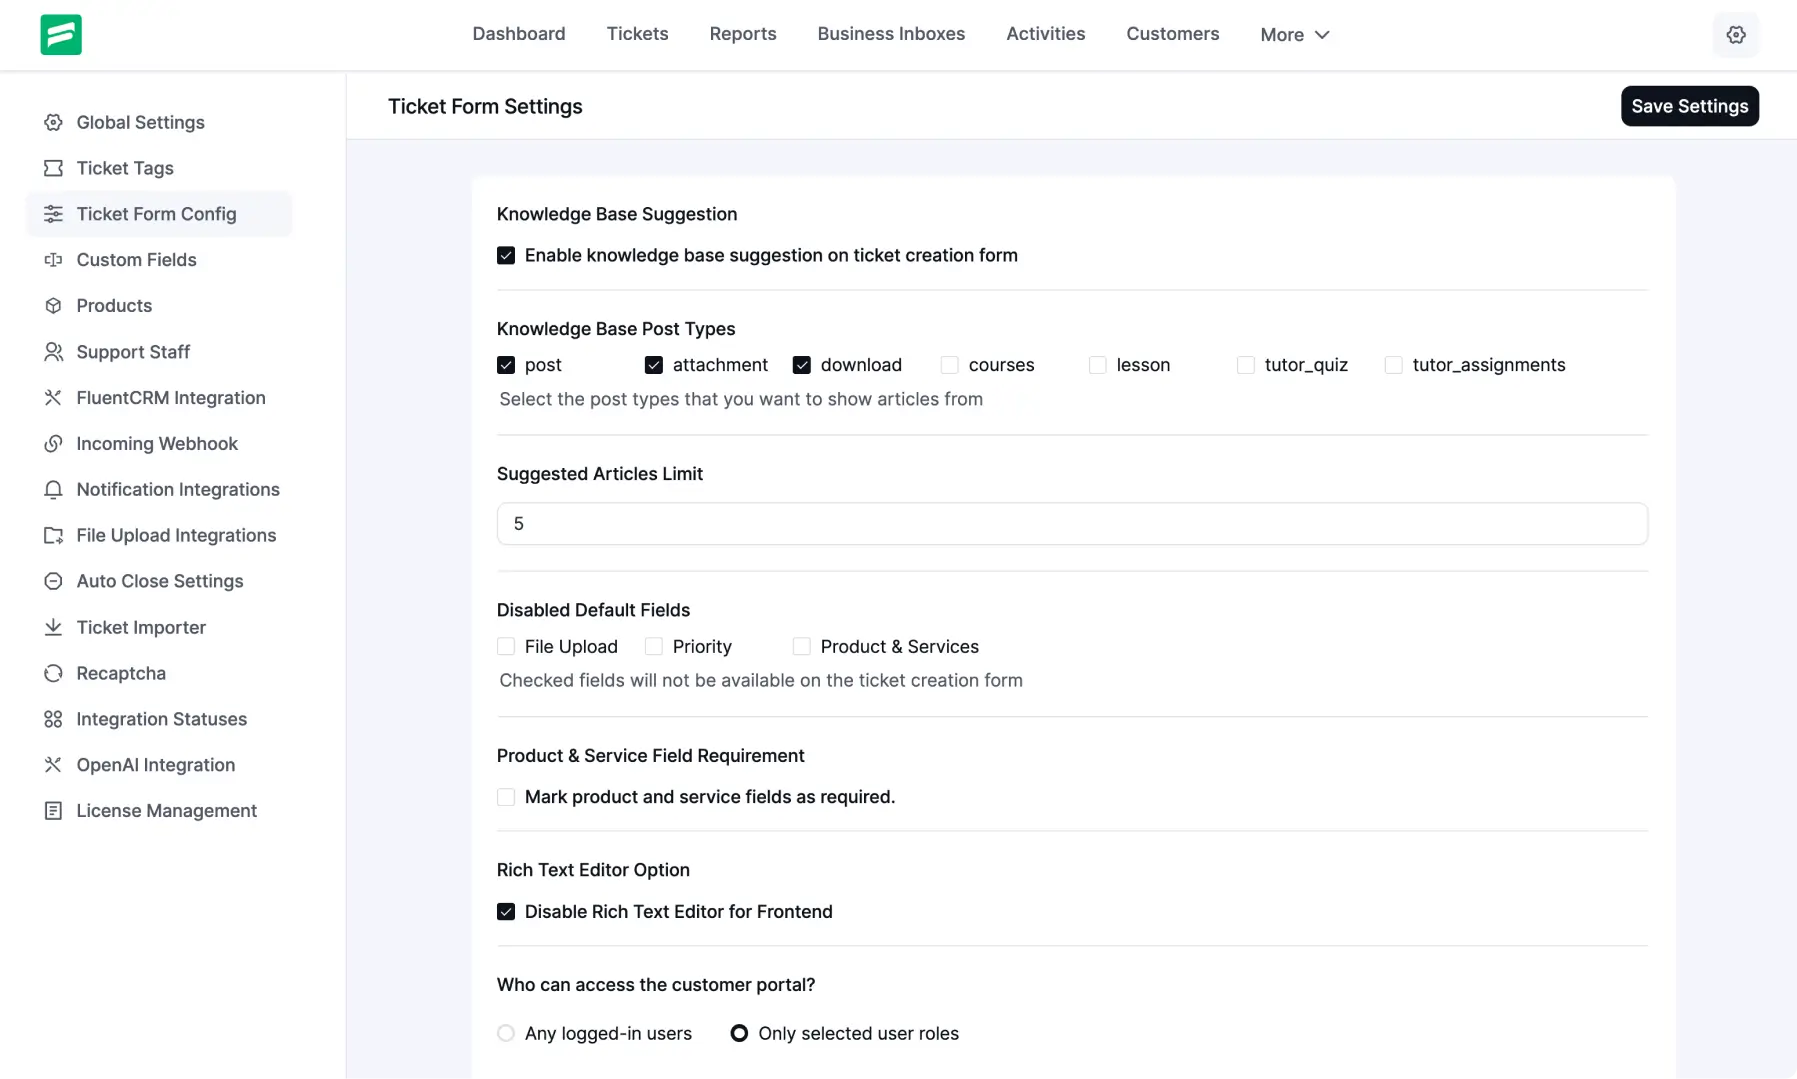This screenshot has width=1797, height=1079.
Task: Select the Support Staff icon
Action: tap(53, 352)
